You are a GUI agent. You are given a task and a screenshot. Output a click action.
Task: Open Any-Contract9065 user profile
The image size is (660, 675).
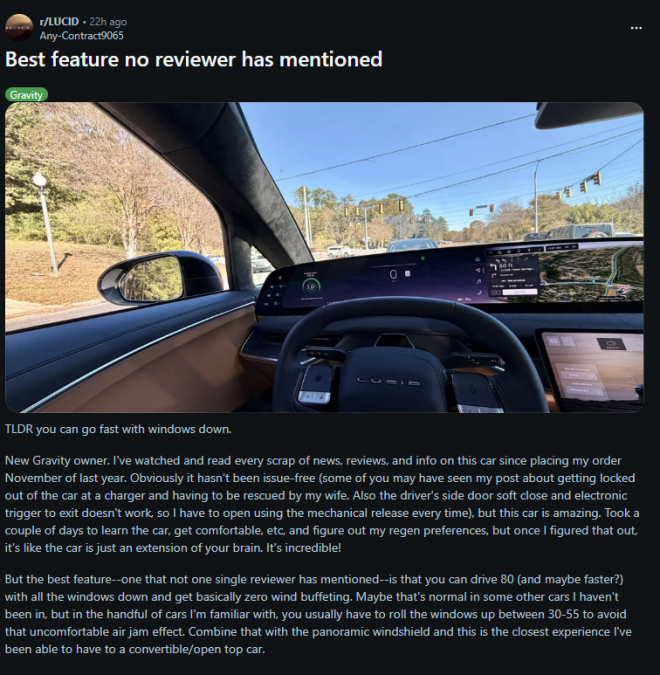[81, 36]
